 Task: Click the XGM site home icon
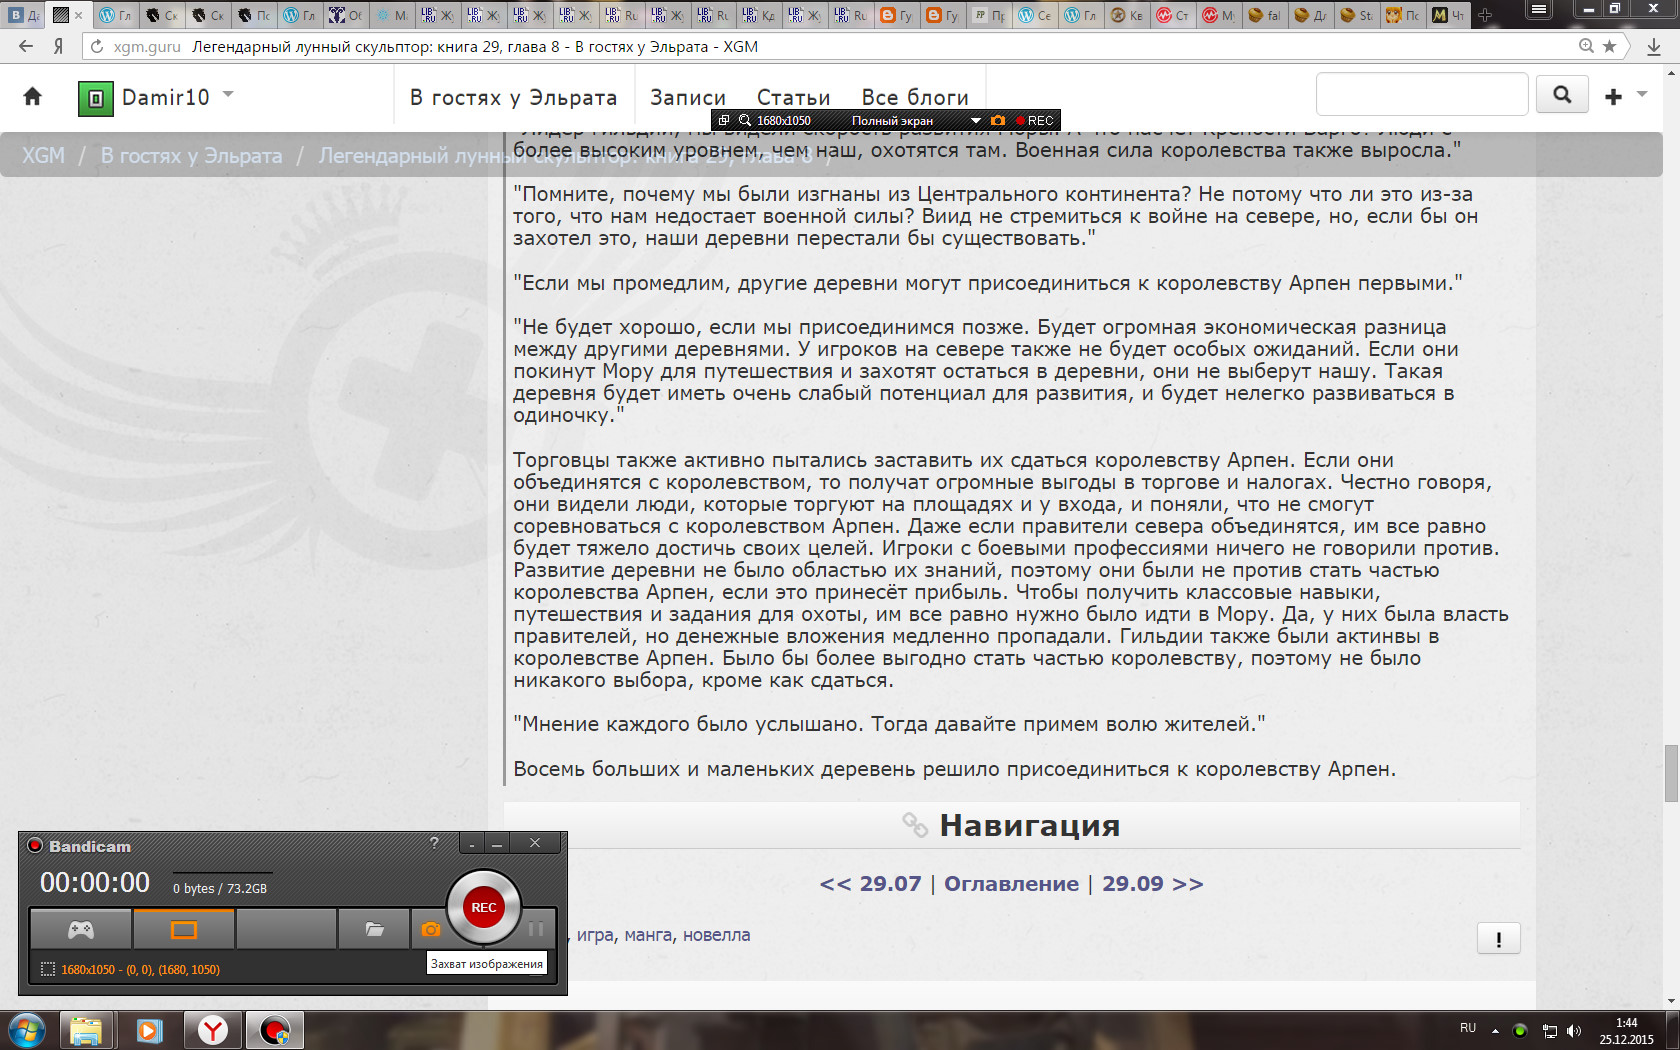pyautogui.click(x=33, y=96)
